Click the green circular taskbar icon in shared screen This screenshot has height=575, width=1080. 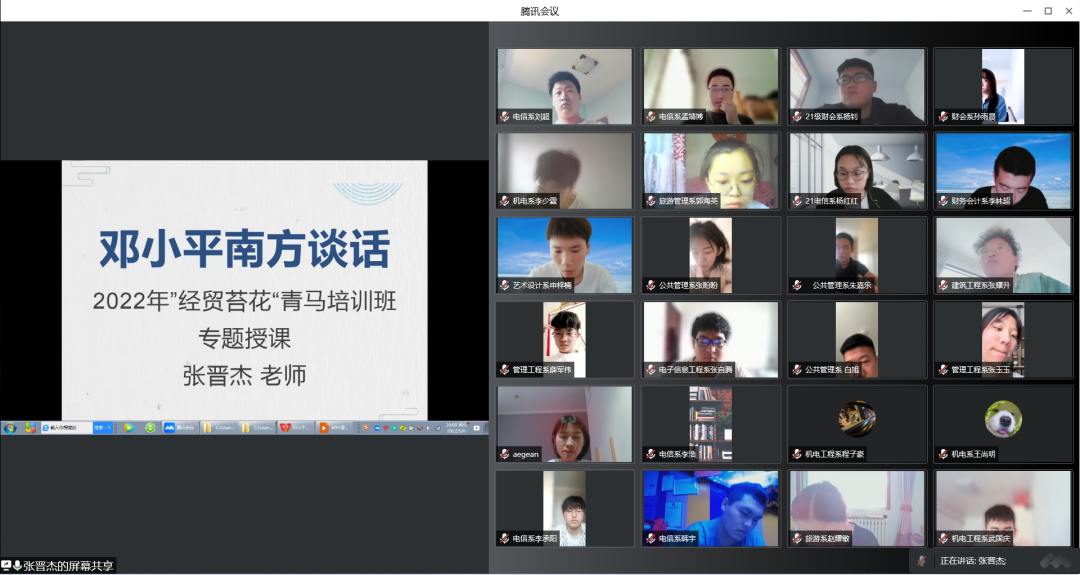150,428
